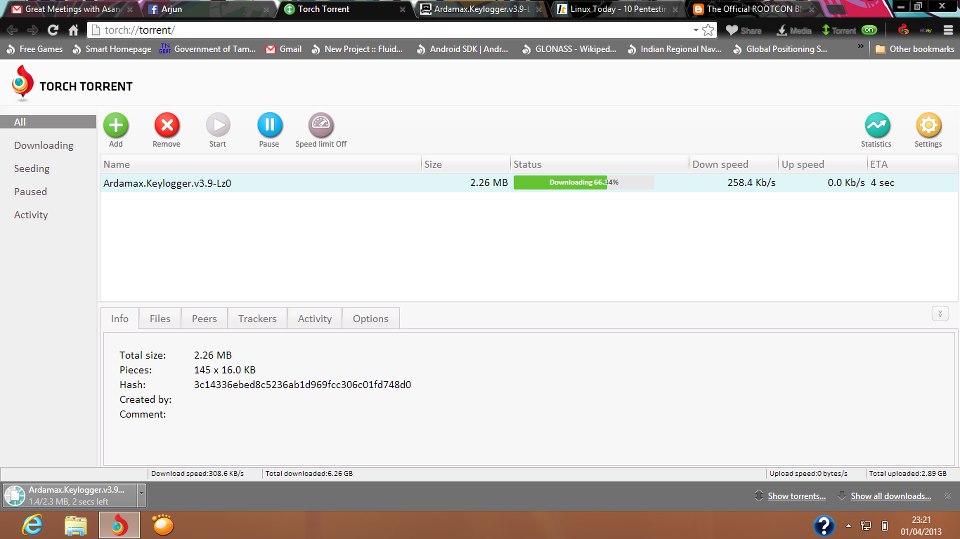Screen dimensions: 960x539
Task: Go back with browser back arrow
Action: point(12,30)
